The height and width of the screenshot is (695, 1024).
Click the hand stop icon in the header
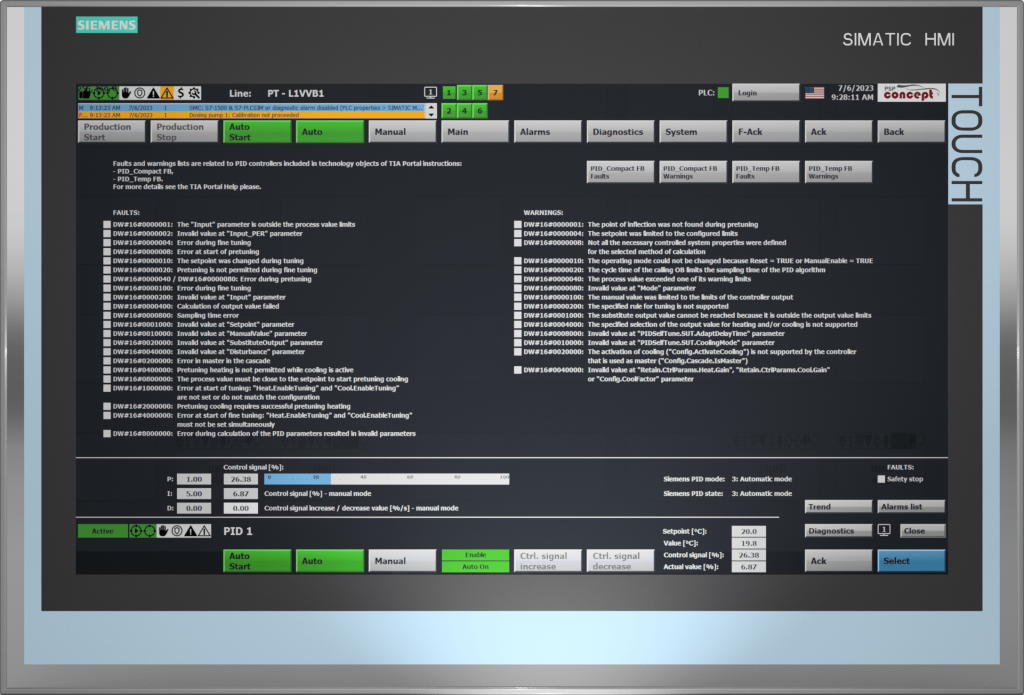pyautogui.click(x=125, y=93)
